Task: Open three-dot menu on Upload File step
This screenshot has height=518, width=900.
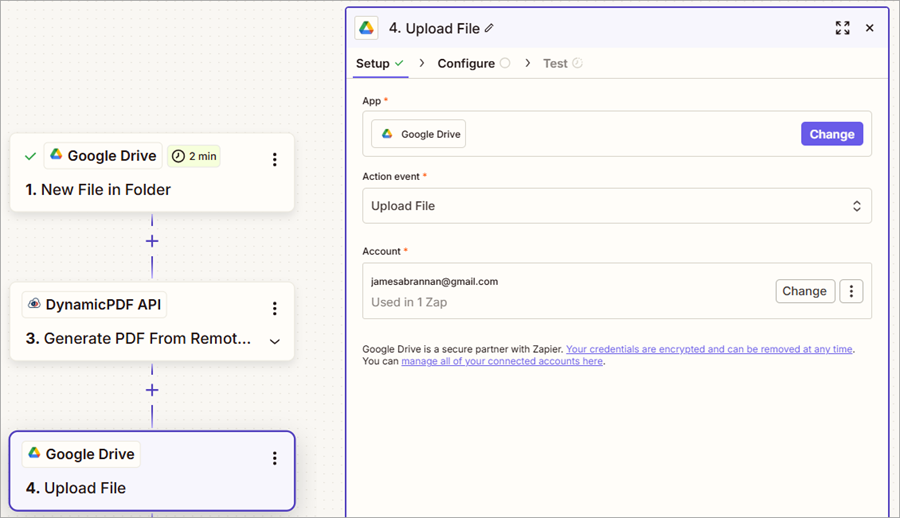Action: click(x=275, y=458)
